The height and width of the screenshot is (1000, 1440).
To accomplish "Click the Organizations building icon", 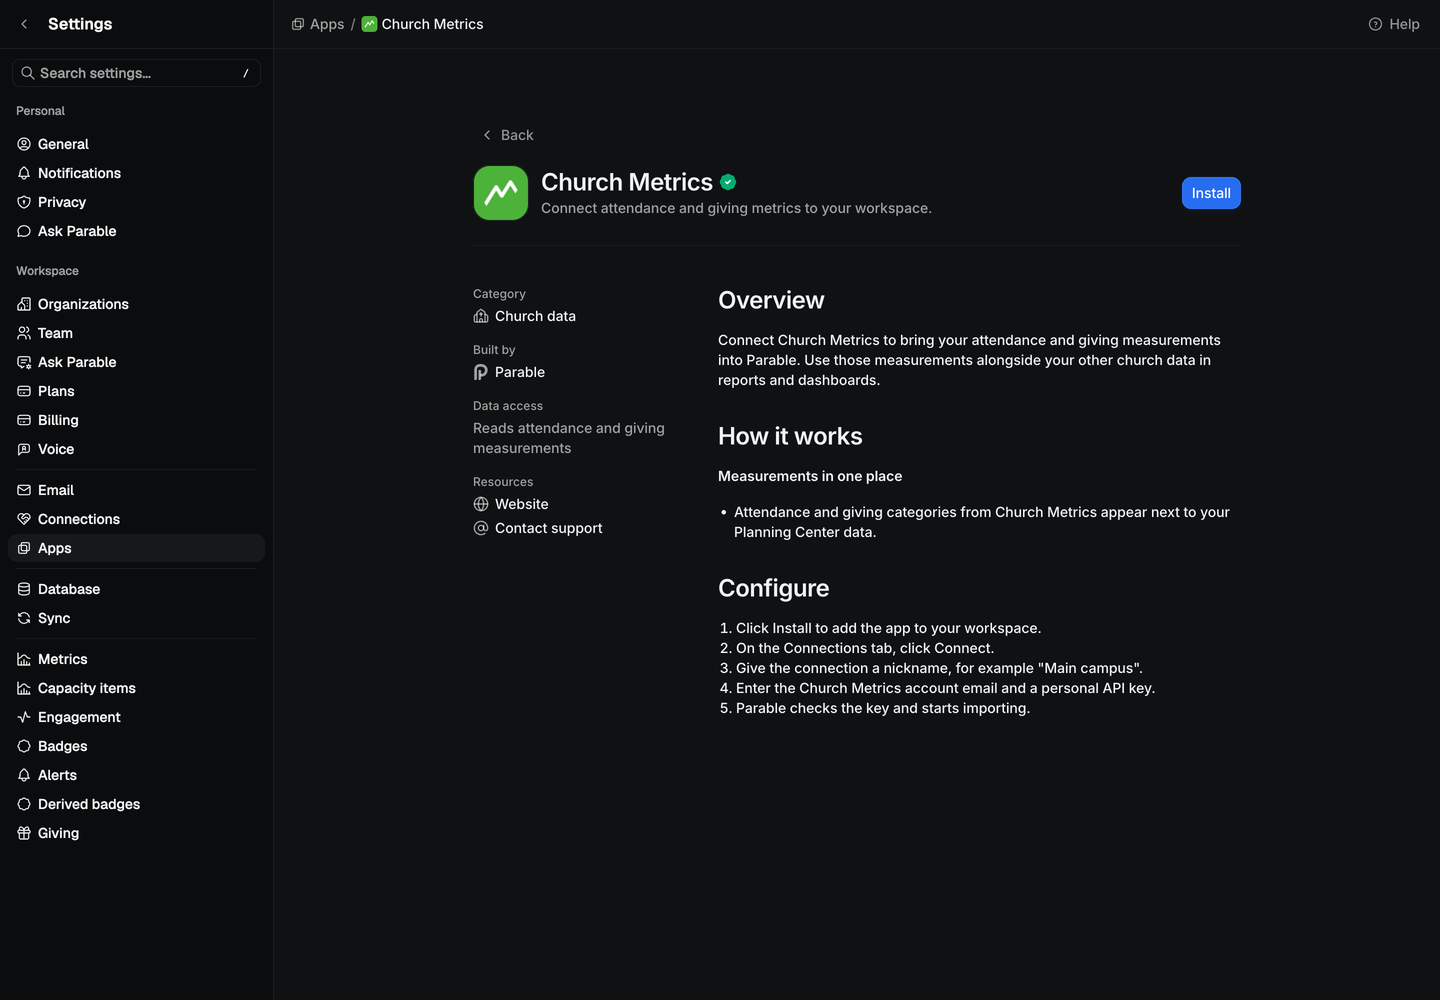I will tap(24, 304).
